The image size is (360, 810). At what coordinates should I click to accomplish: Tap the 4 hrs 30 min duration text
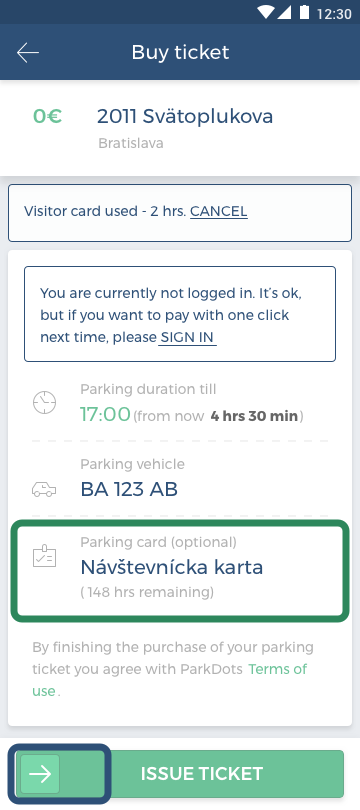(254, 416)
